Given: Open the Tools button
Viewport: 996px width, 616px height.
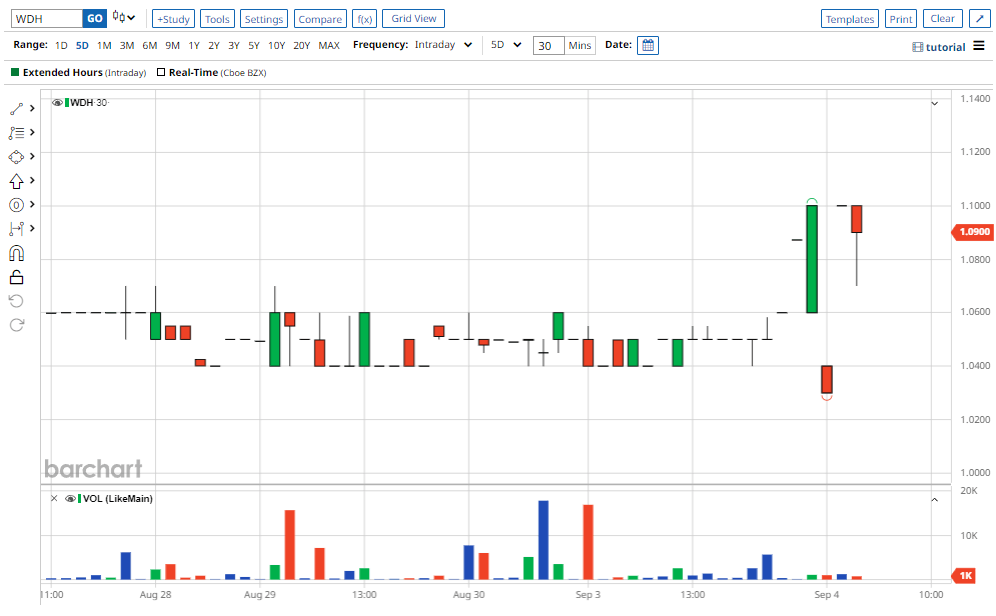Looking at the screenshot, I should (217, 19).
